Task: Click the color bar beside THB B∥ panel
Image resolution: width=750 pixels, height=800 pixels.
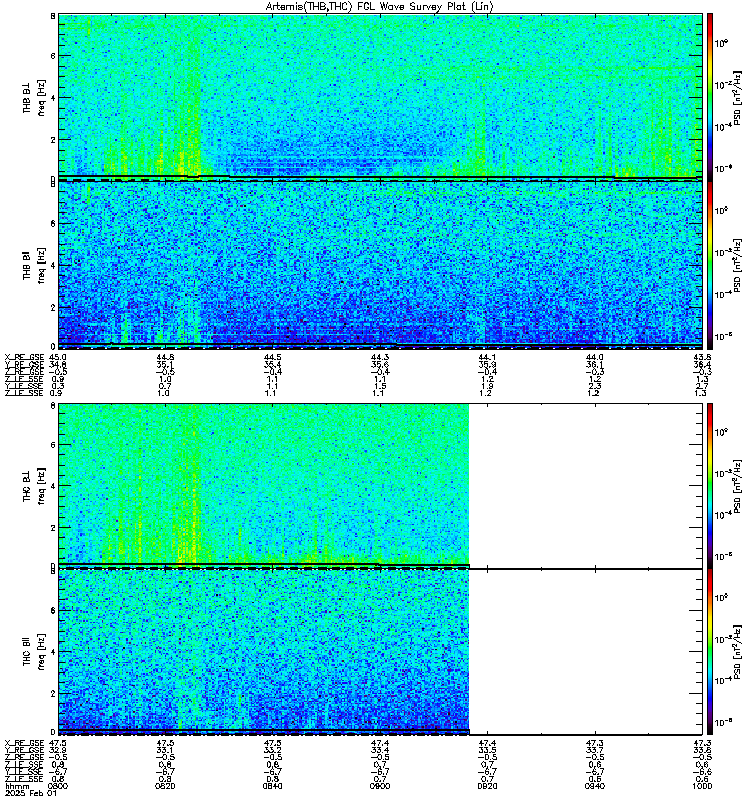Action: (709, 265)
